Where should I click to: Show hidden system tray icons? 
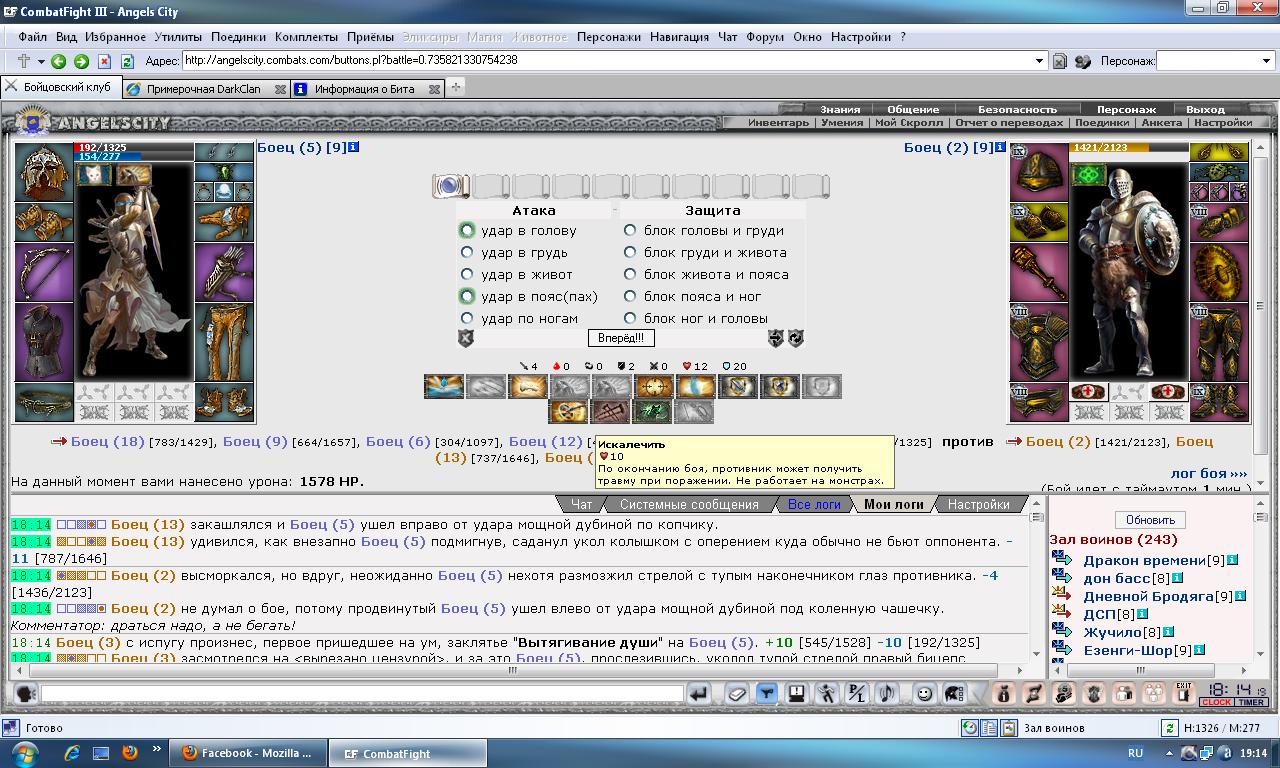(1169, 753)
